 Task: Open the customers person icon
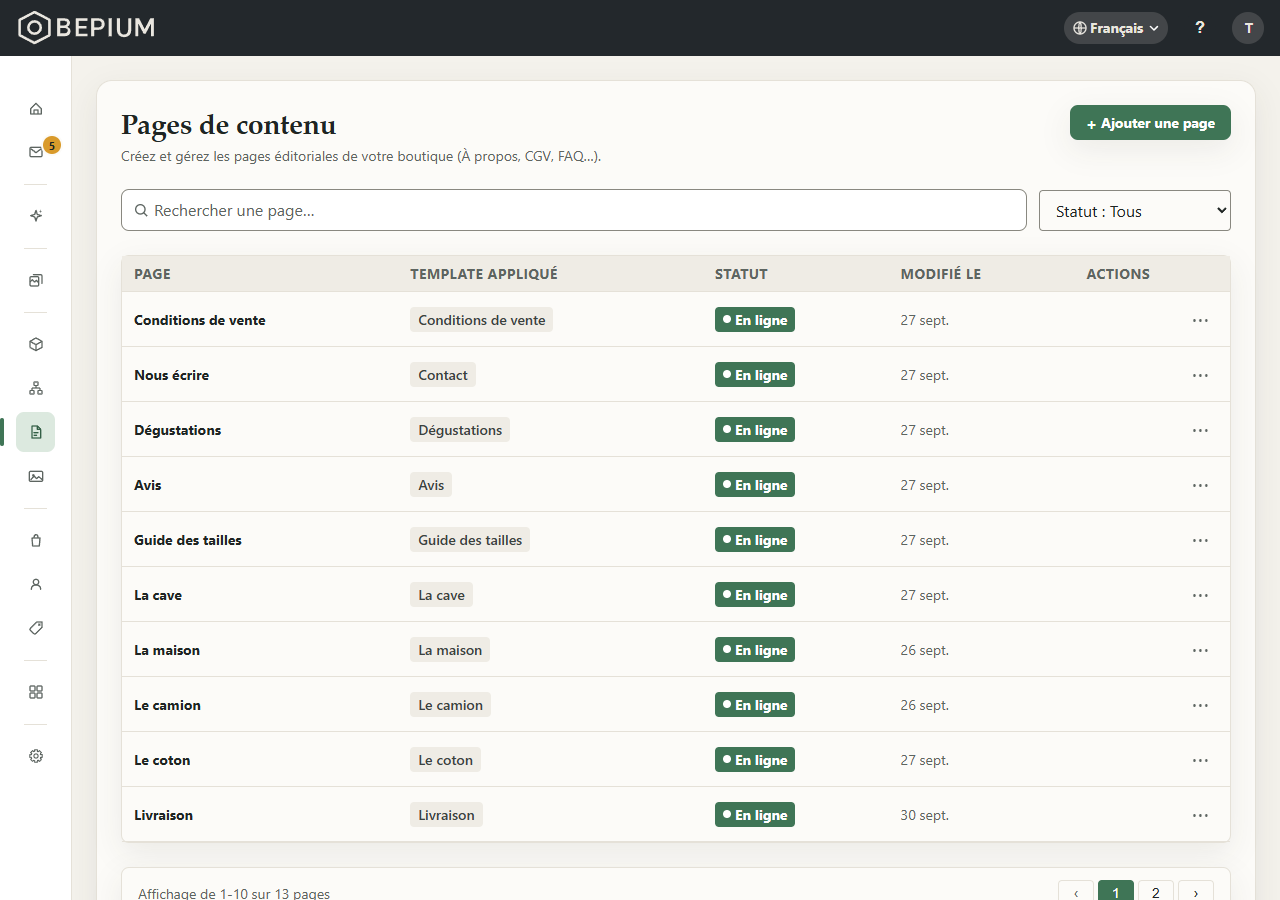36,584
